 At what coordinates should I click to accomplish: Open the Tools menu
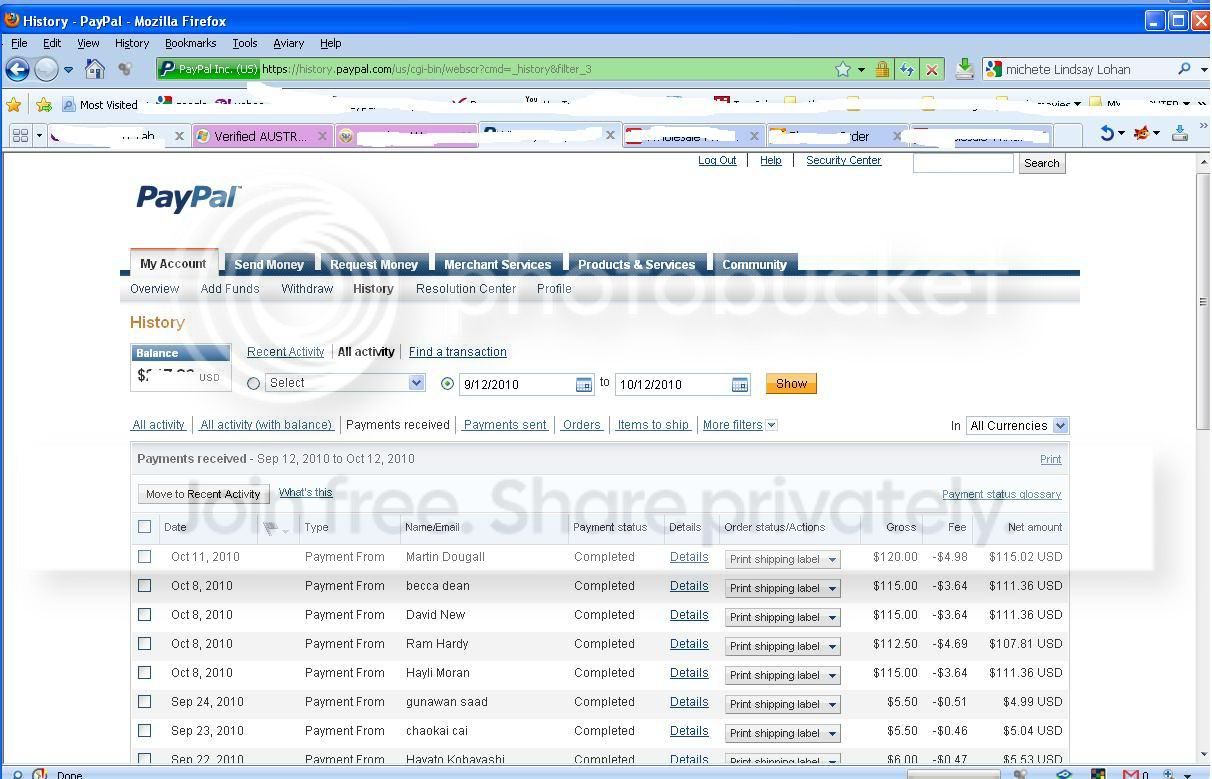tap(244, 43)
